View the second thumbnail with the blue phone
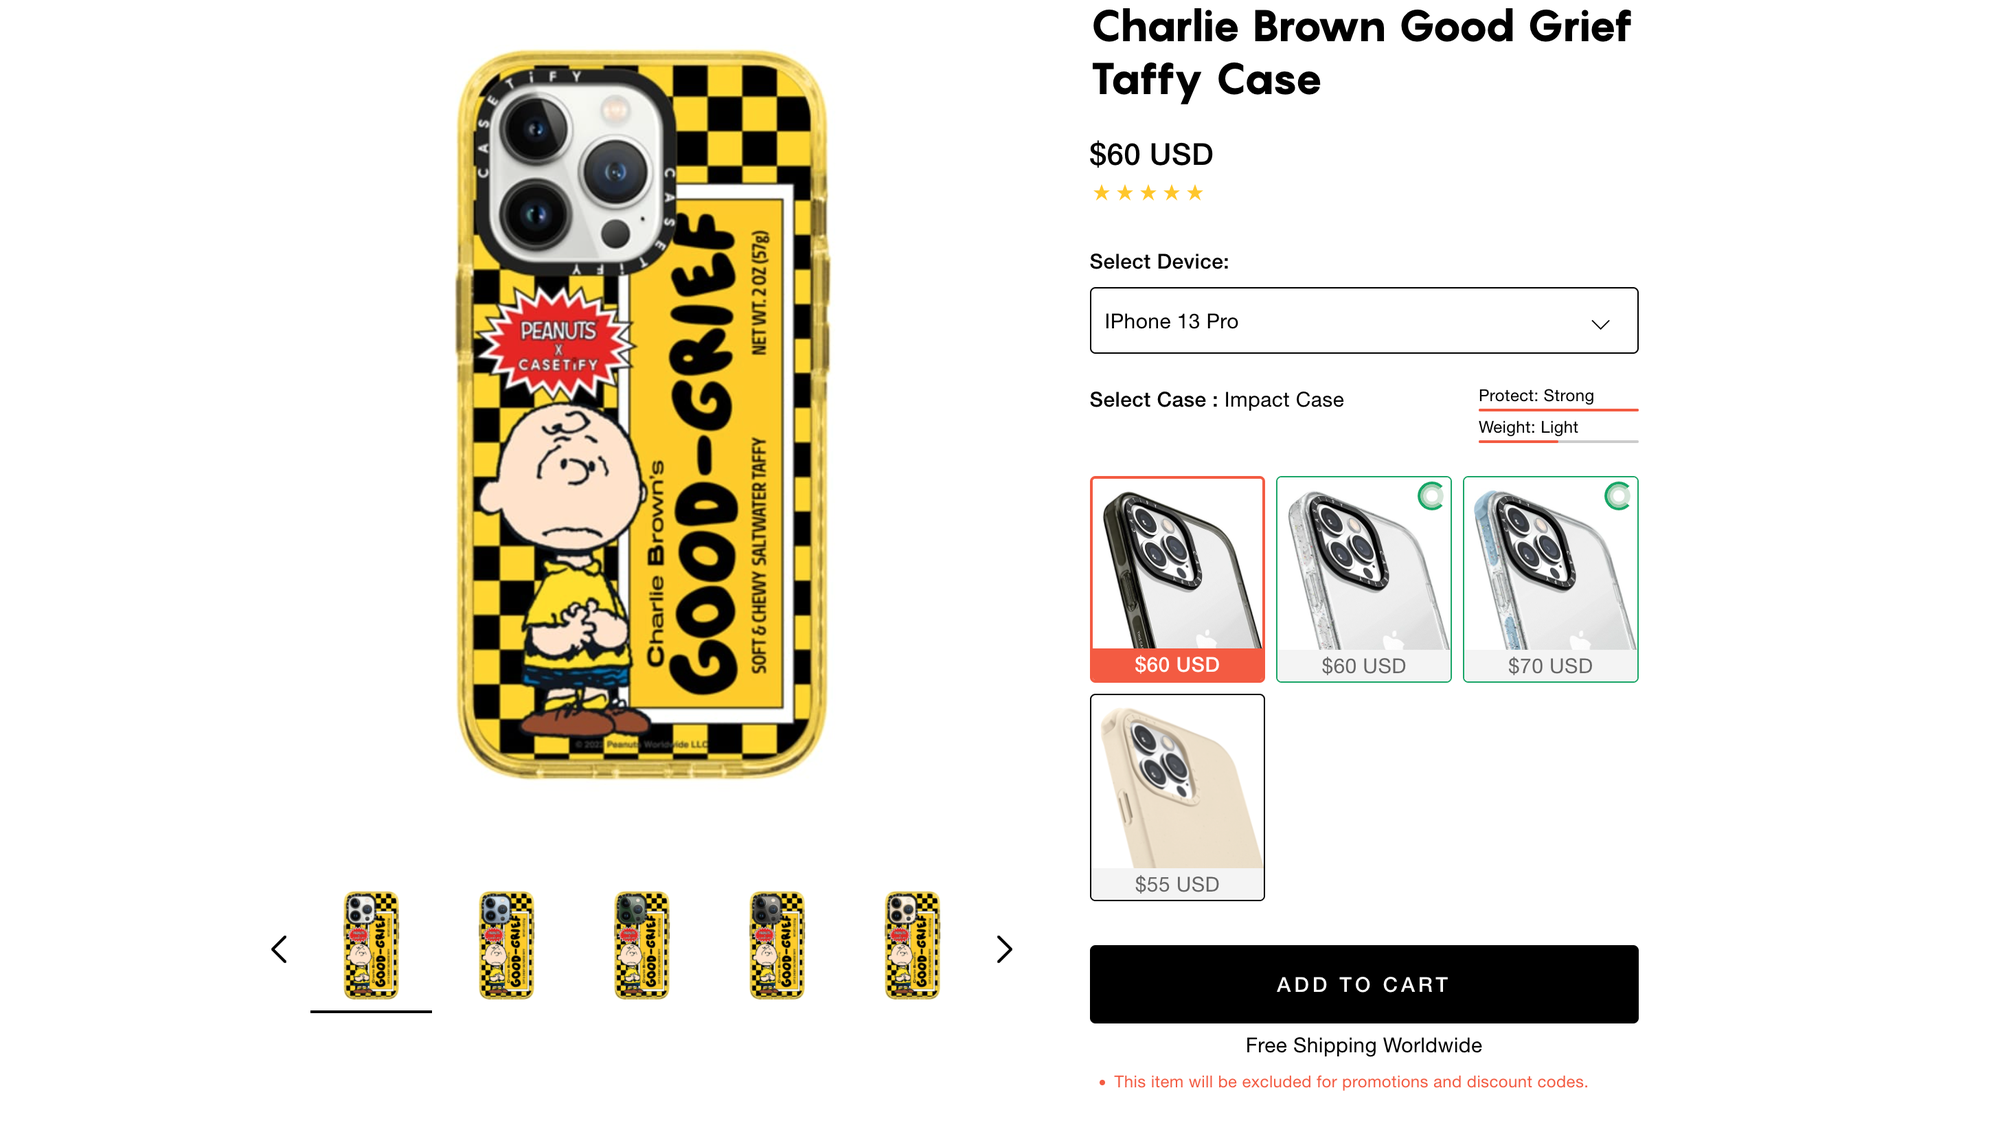This screenshot has height=1121, width=2000. tap(506, 946)
